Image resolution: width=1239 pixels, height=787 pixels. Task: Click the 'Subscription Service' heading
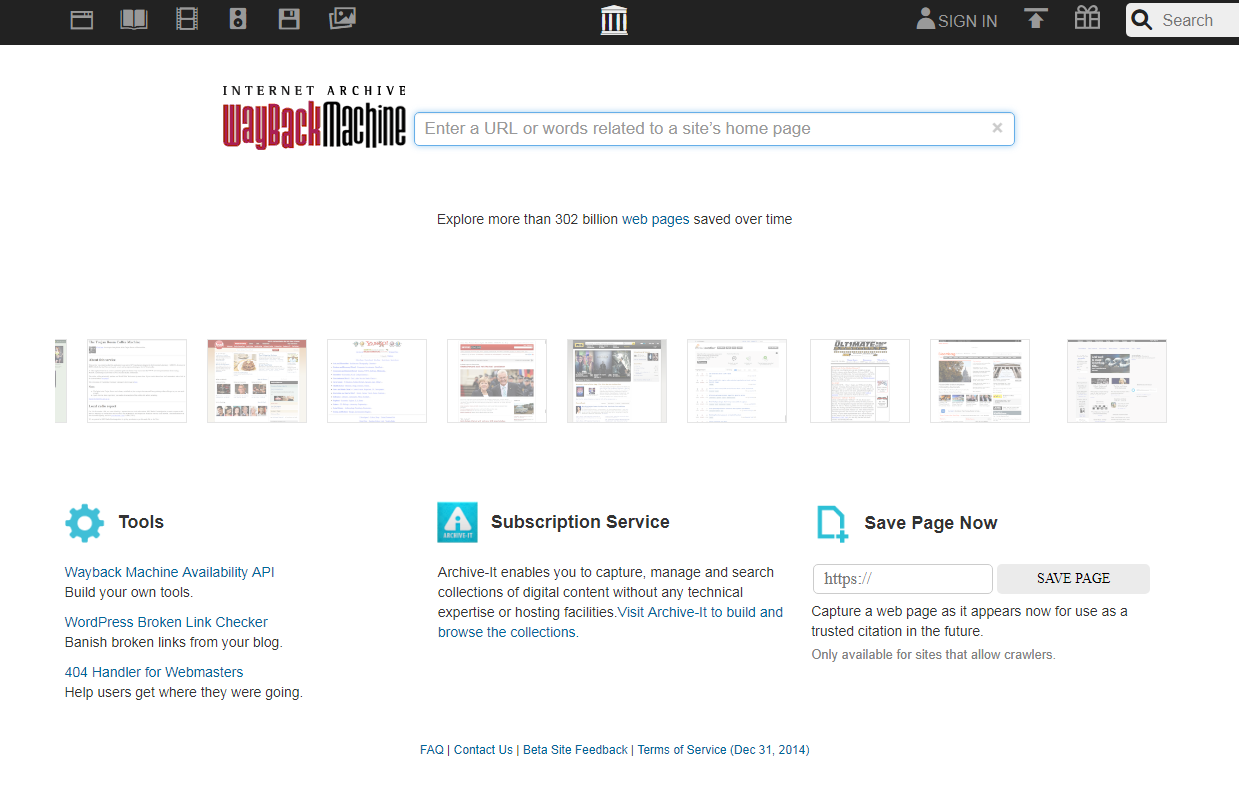(580, 522)
